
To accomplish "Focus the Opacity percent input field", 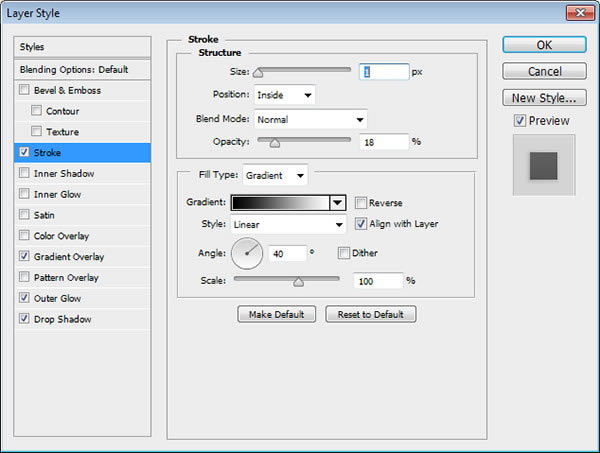I will point(384,142).
